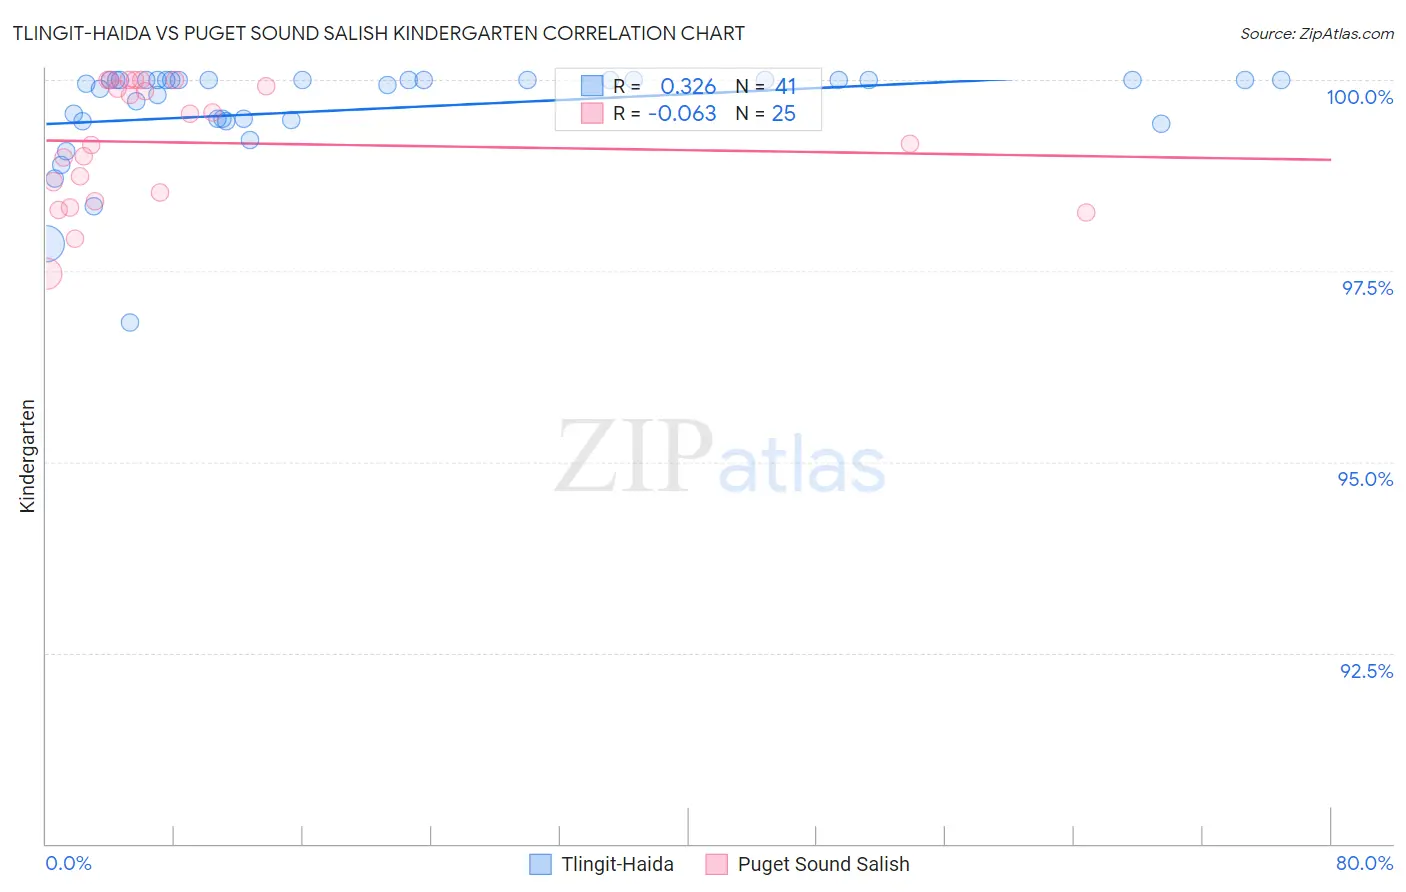Image resolution: width=1406 pixels, height=892 pixels.
Task: Click the rightmost pink data point
Action: pyautogui.click(x=1086, y=212)
